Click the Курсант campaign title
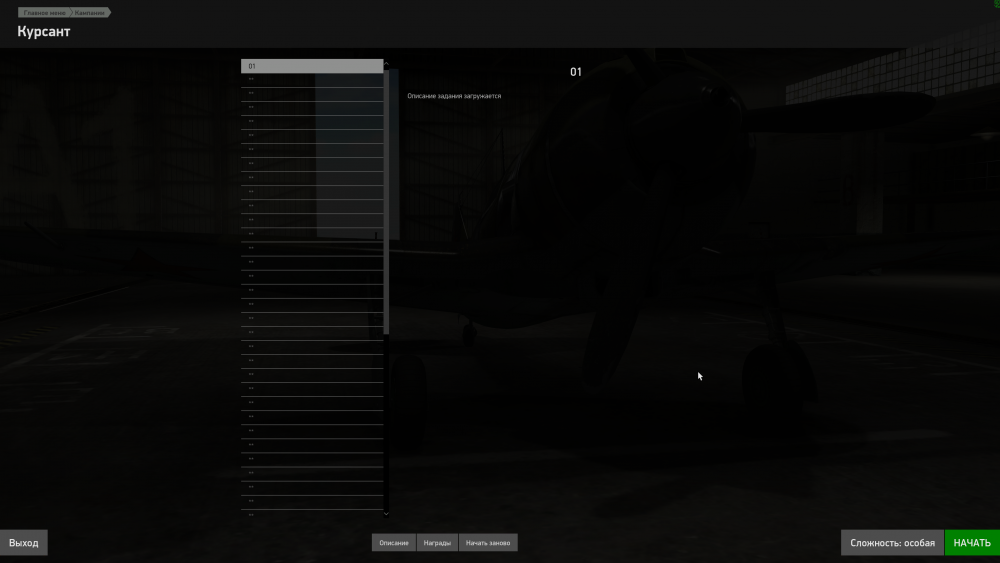Image resolution: width=1000 pixels, height=563 pixels. (x=43, y=31)
